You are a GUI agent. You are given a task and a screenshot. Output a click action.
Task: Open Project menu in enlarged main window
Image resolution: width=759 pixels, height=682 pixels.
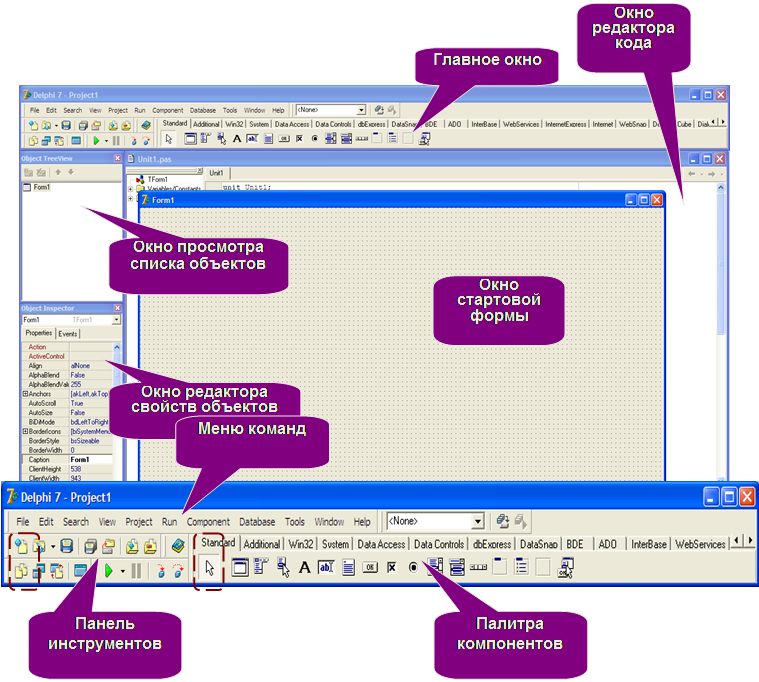[138, 522]
